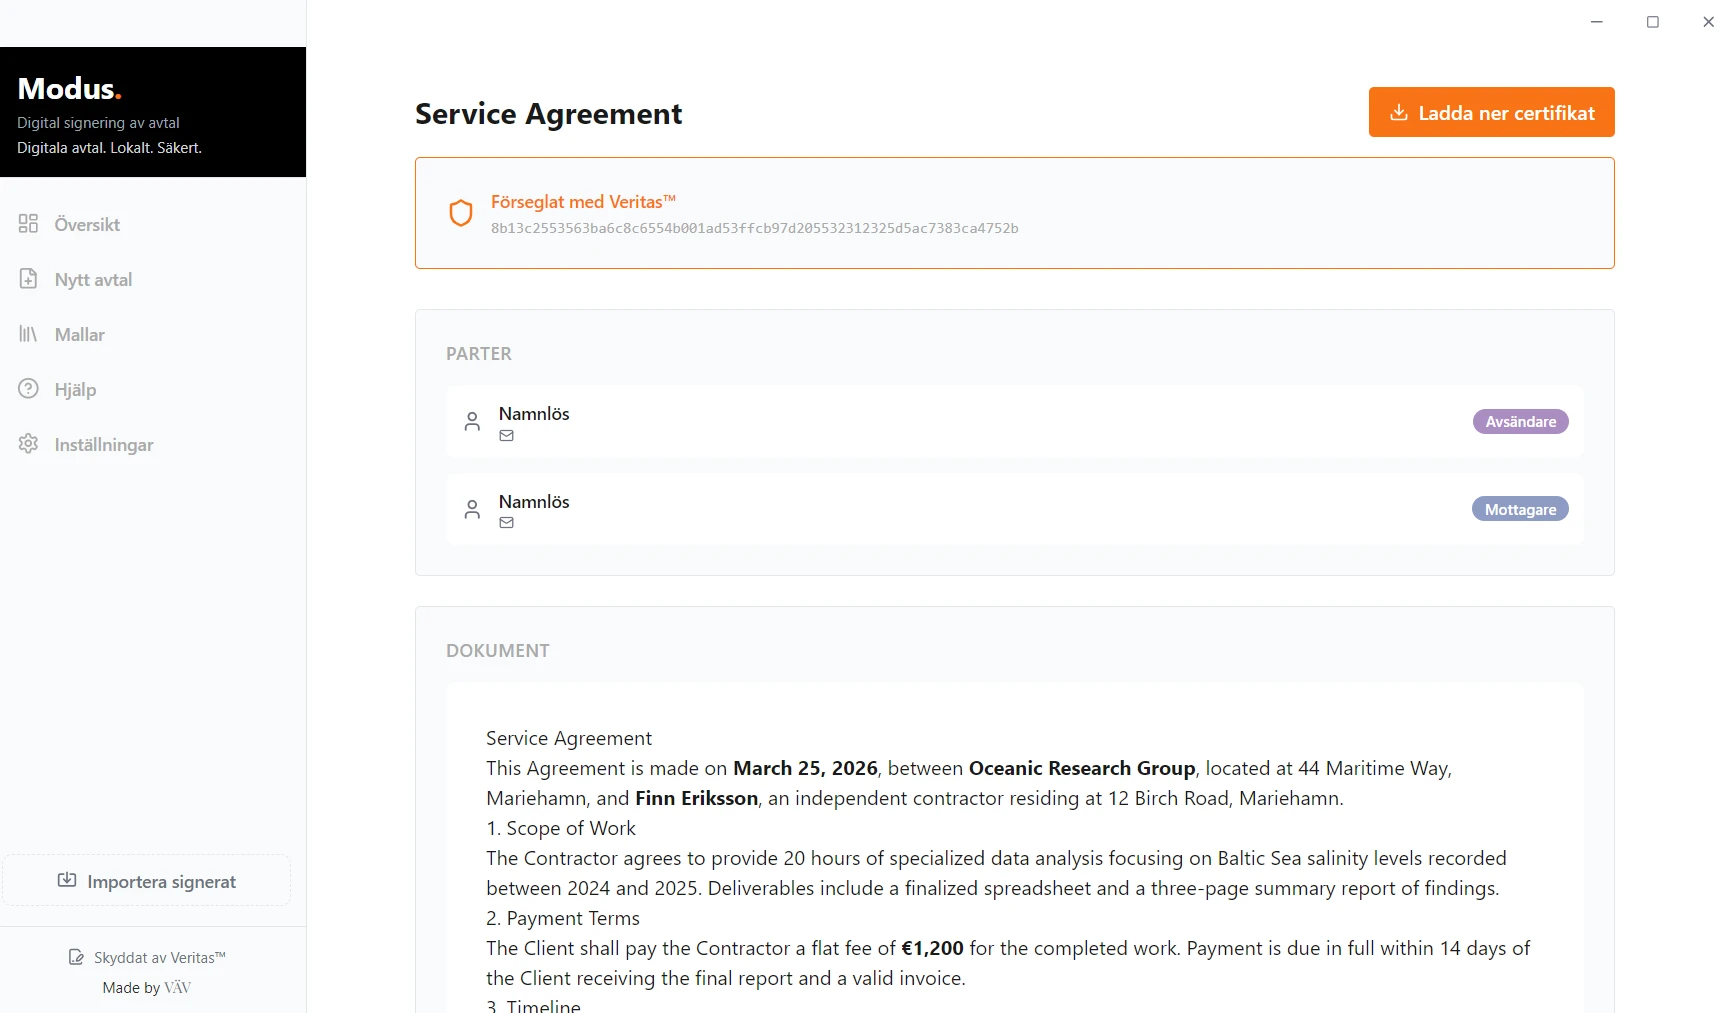The image size is (1725, 1013).
Task: Click the sender's envelope email icon
Action: pyautogui.click(x=507, y=436)
